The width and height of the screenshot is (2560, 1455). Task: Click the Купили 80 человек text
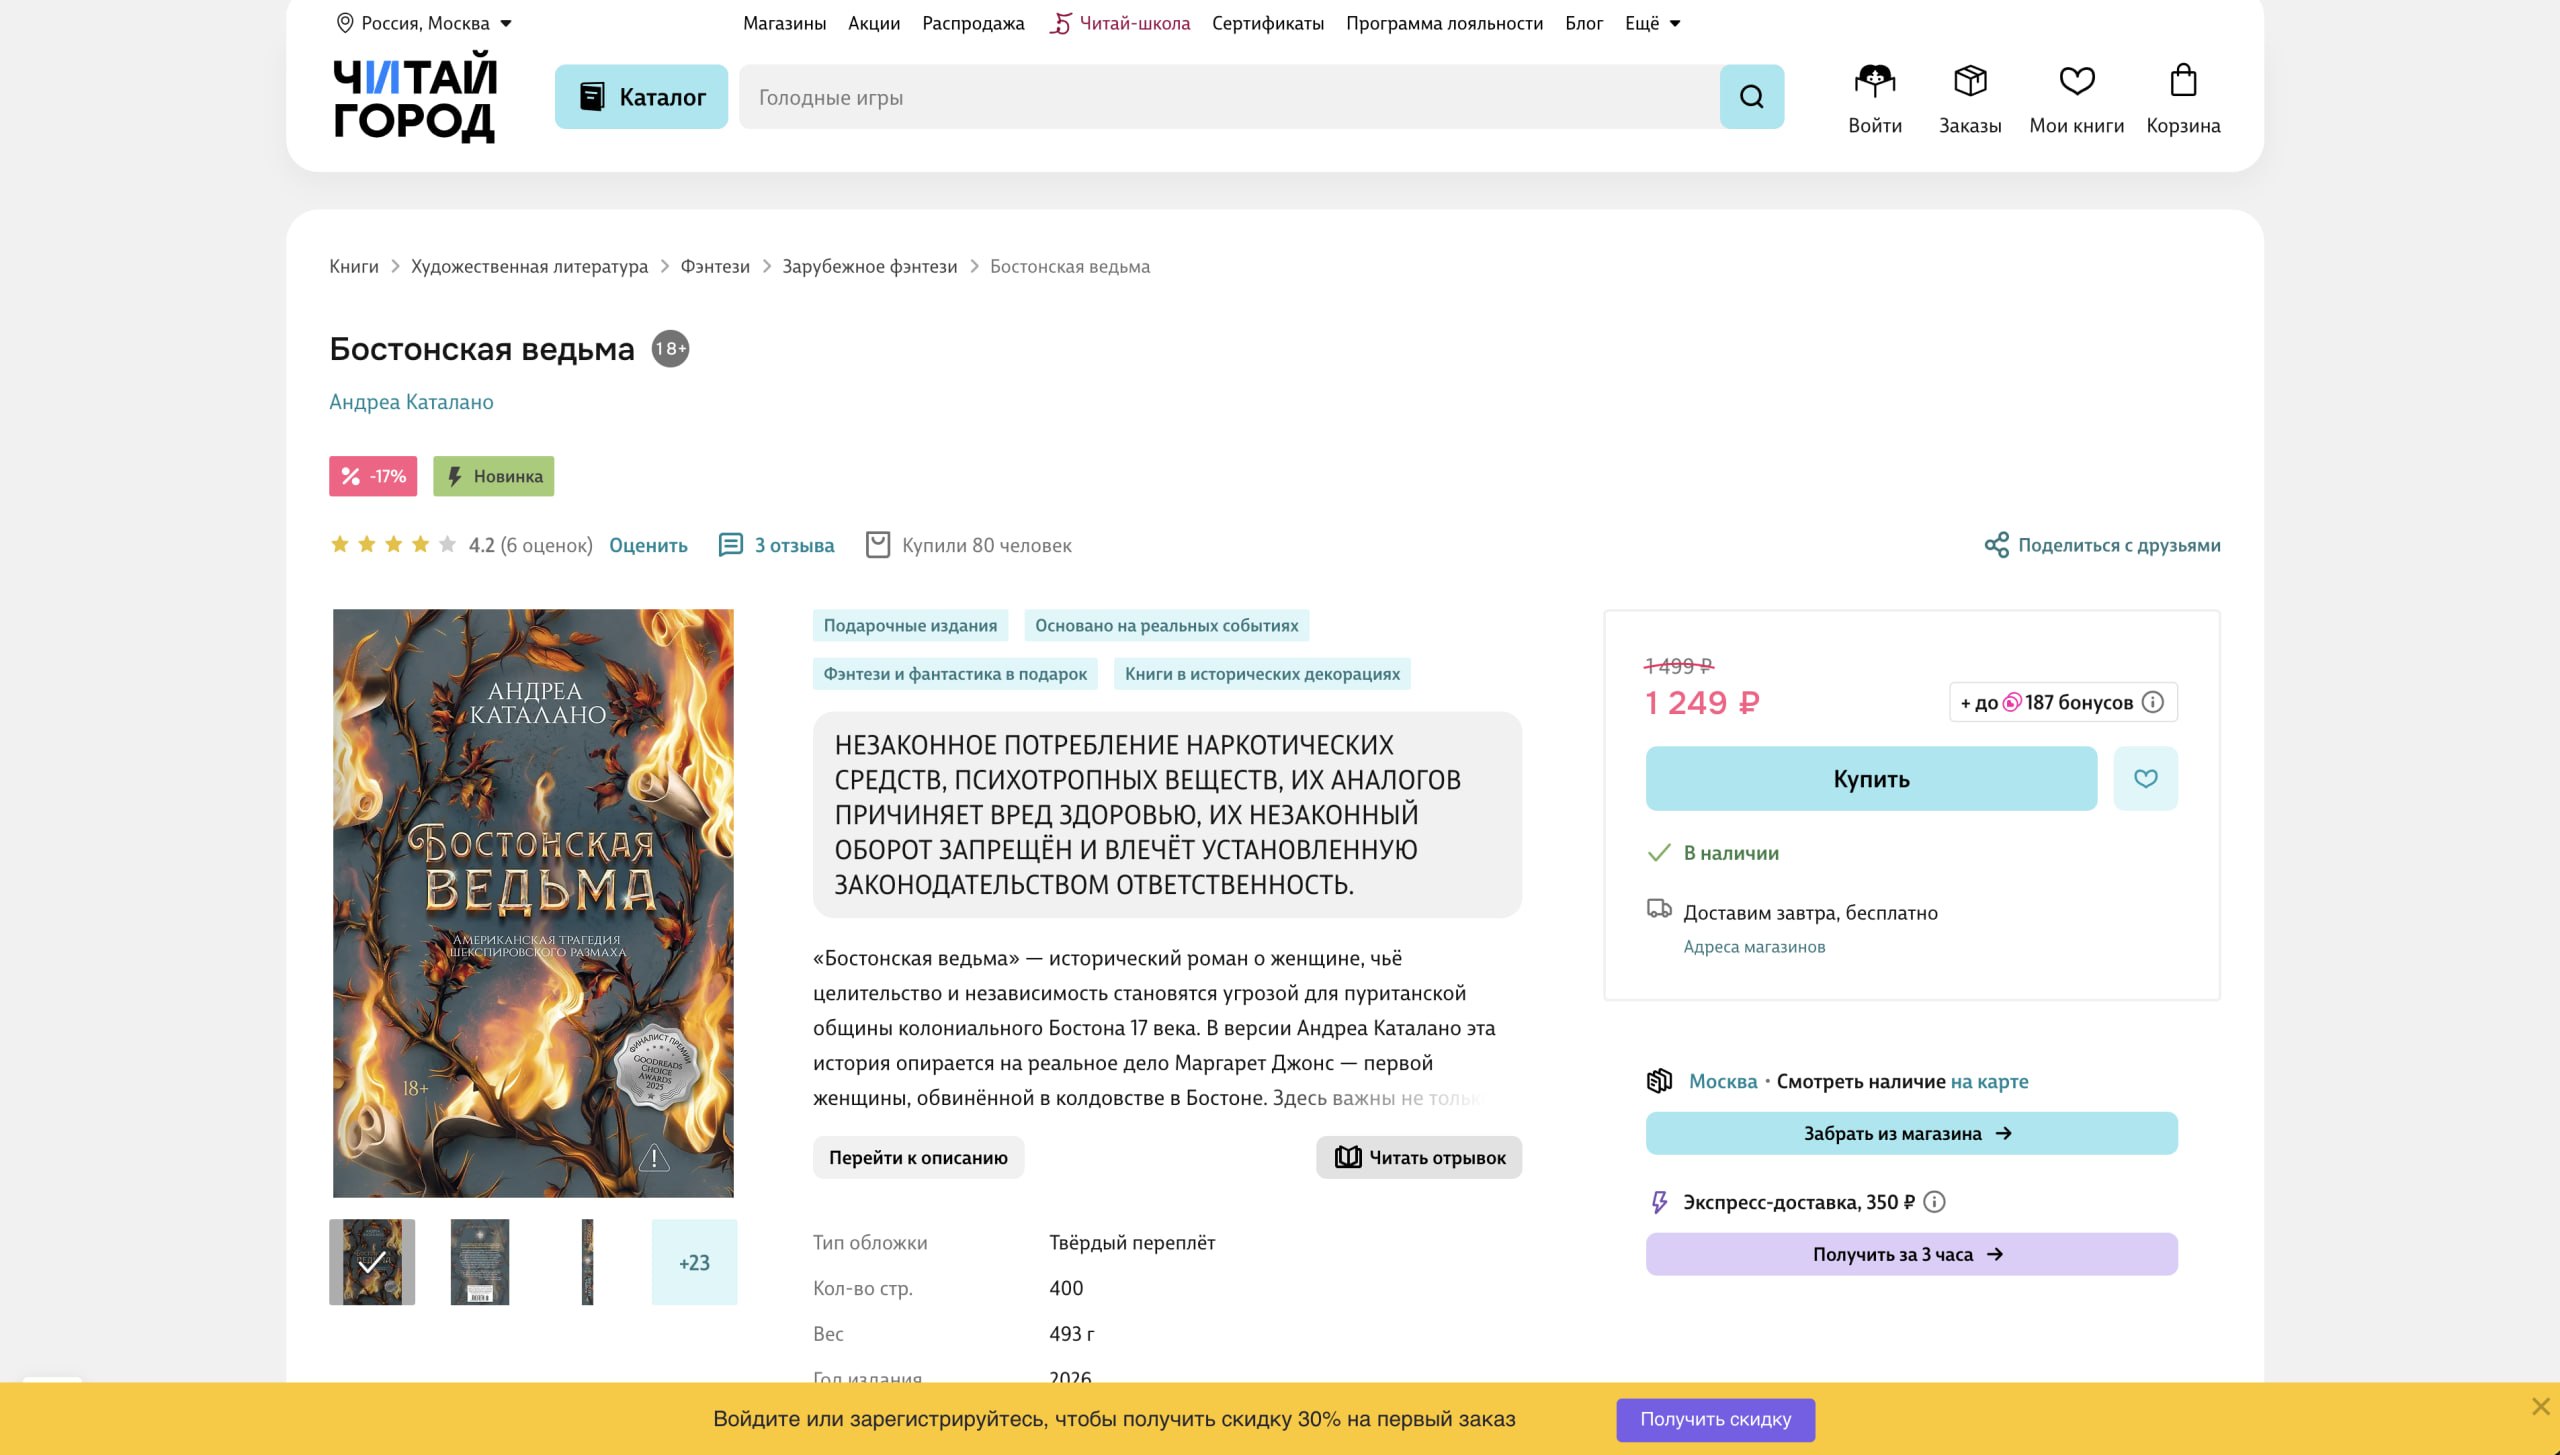pyautogui.click(x=986, y=545)
